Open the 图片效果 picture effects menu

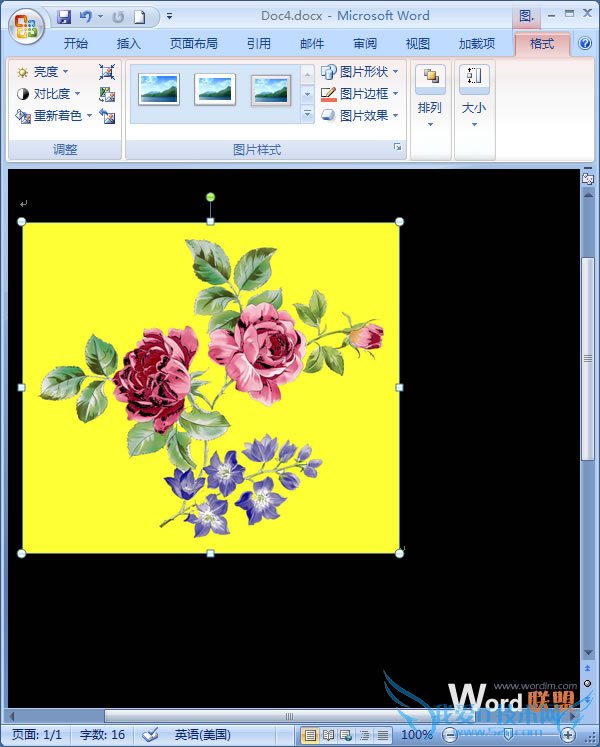(360, 116)
